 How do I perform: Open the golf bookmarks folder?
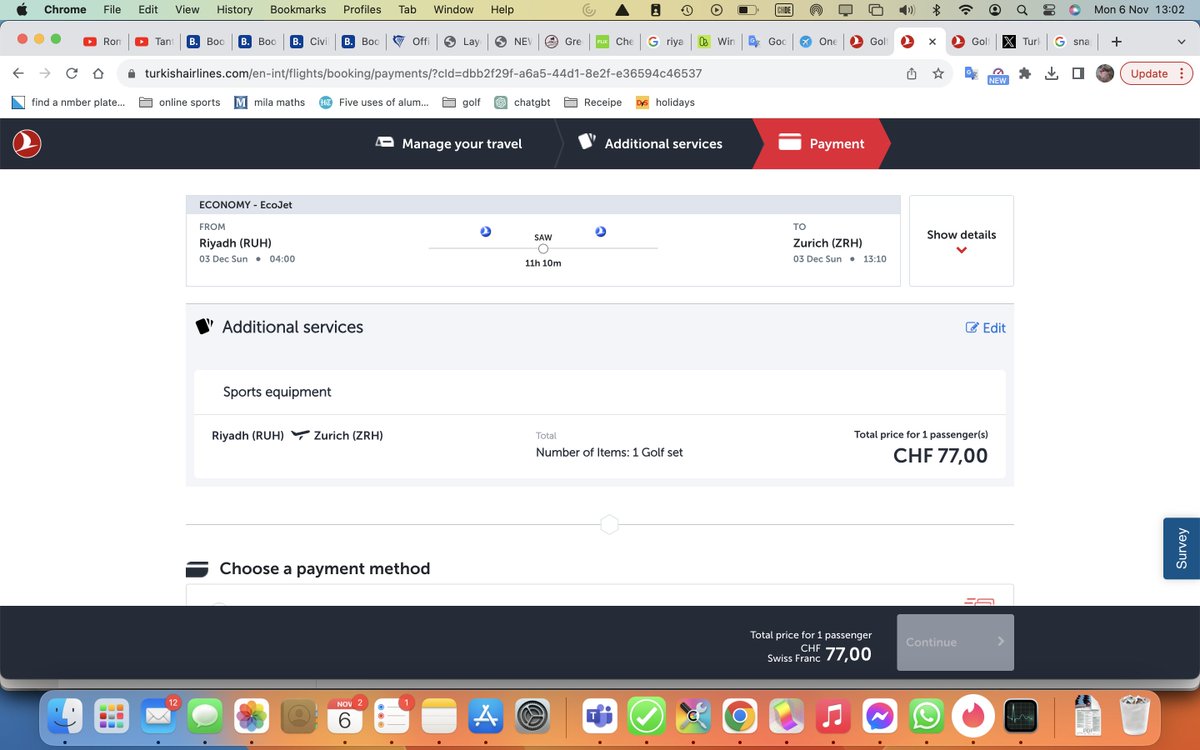pos(461,102)
